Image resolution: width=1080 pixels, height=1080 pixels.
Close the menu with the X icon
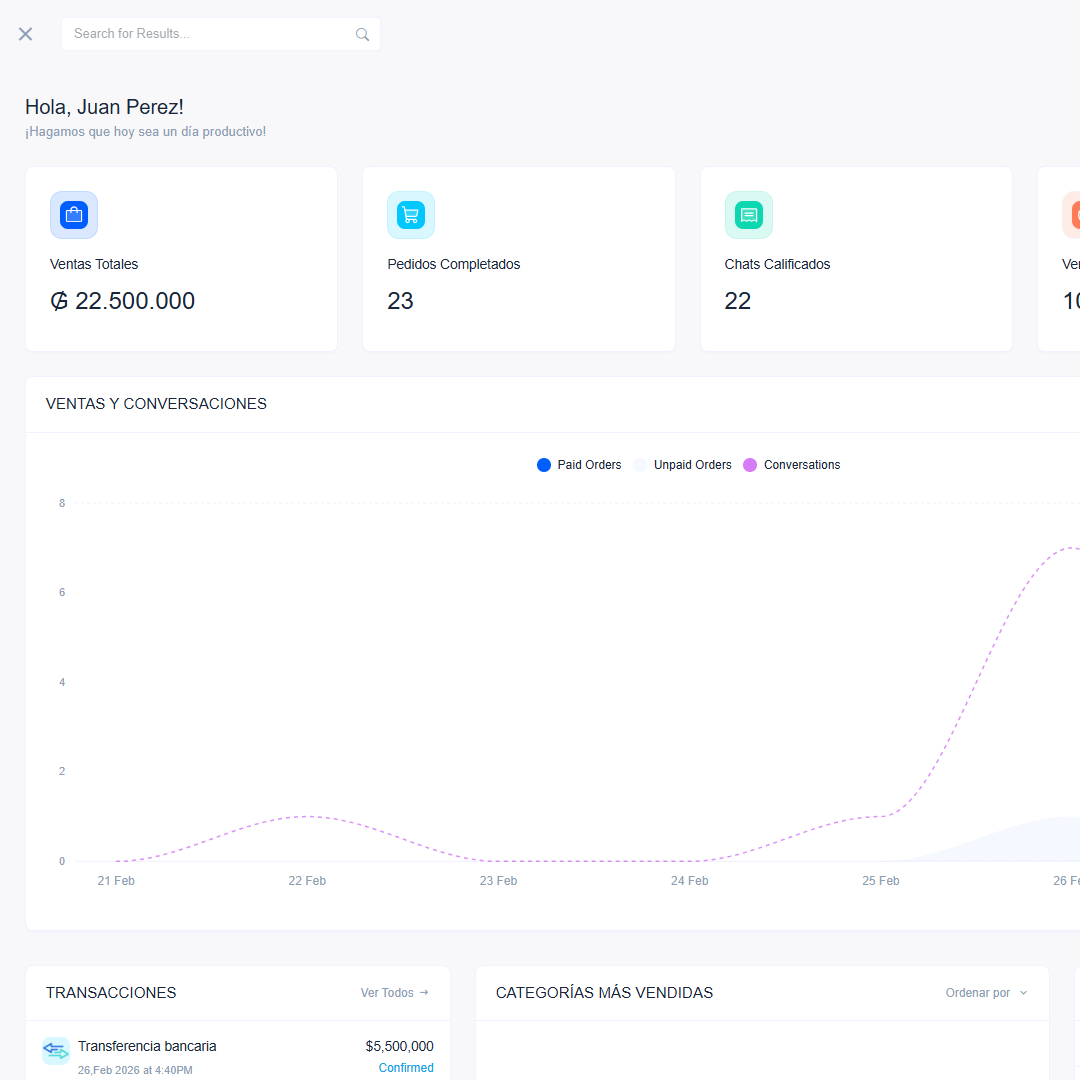(x=25, y=34)
